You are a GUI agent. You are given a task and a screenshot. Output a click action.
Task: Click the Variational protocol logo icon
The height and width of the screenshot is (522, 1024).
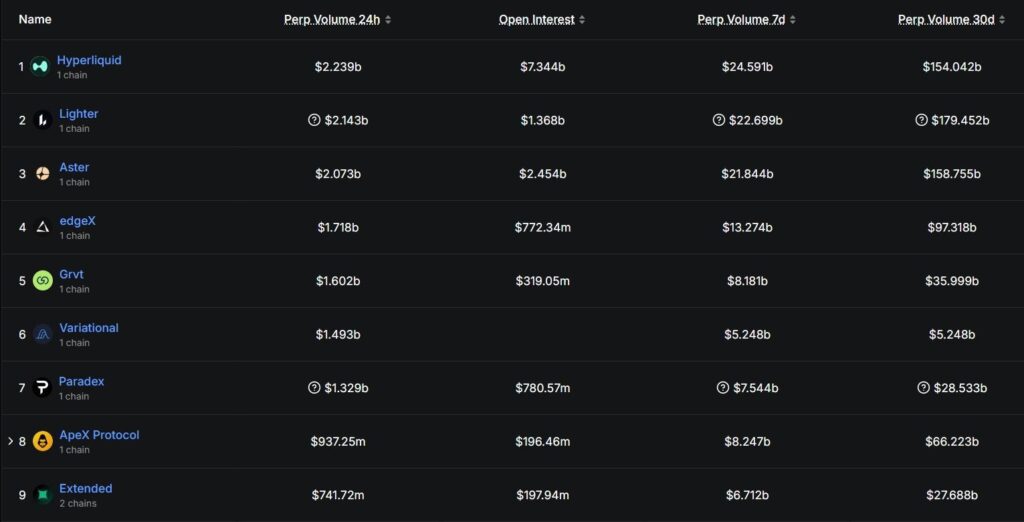[42, 334]
